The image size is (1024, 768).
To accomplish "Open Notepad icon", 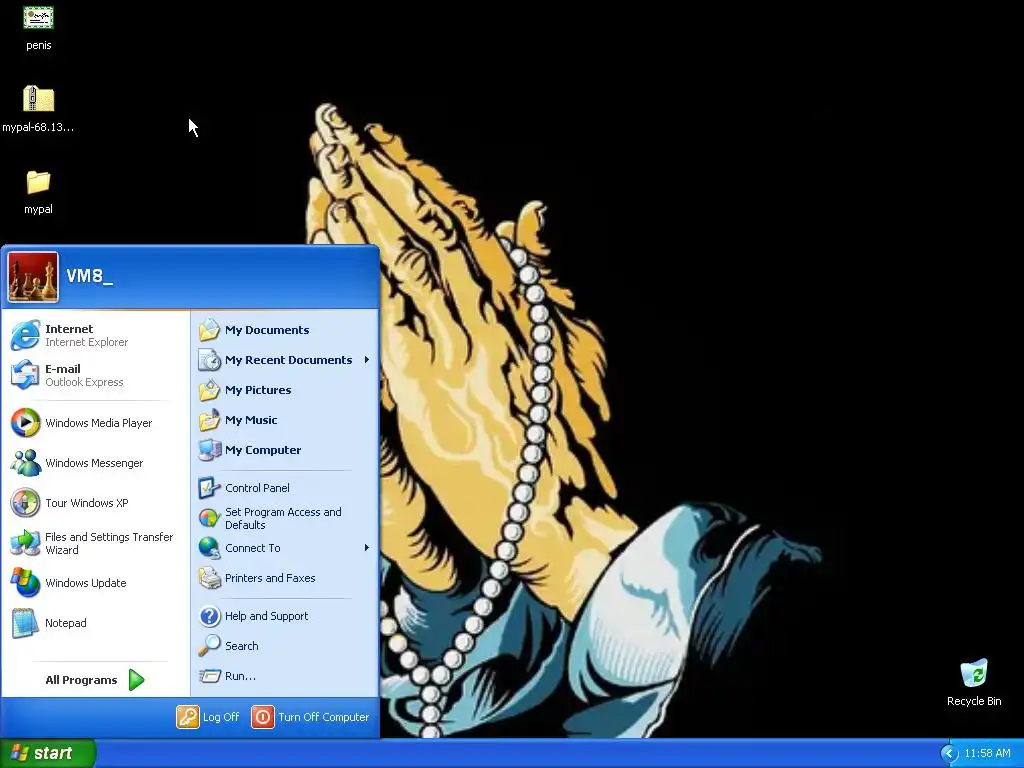I will [25, 623].
